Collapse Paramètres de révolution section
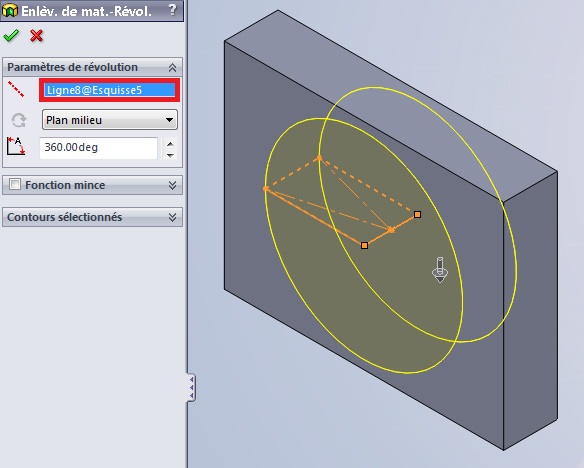This screenshot has height=468, width=584. (x=172, y=67)
